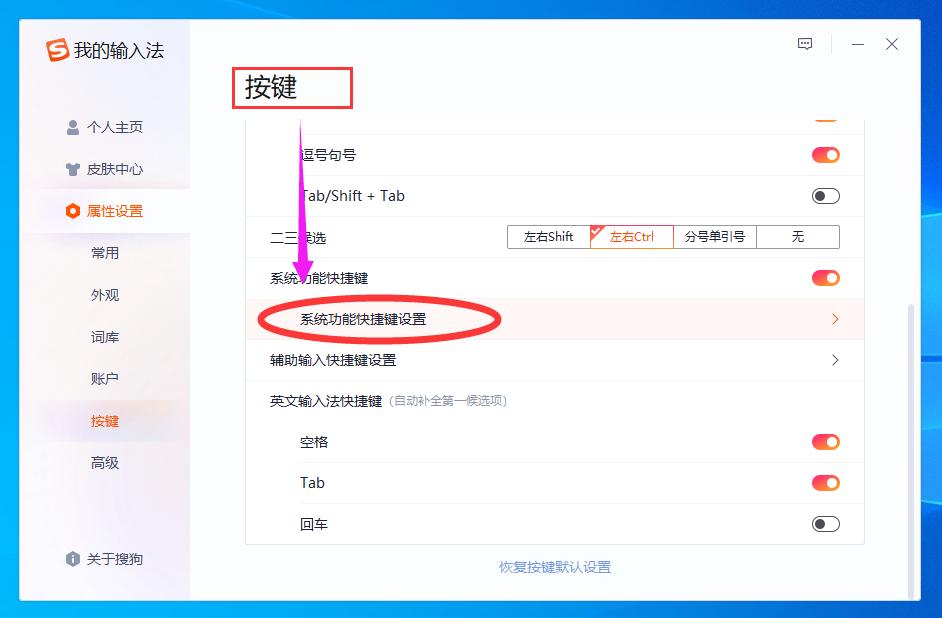Screen dimensions: 942x618
Task: Click the arrow beside 辅助输入快捷键设置
Action: pyautogui.click(x=835, y=360)
